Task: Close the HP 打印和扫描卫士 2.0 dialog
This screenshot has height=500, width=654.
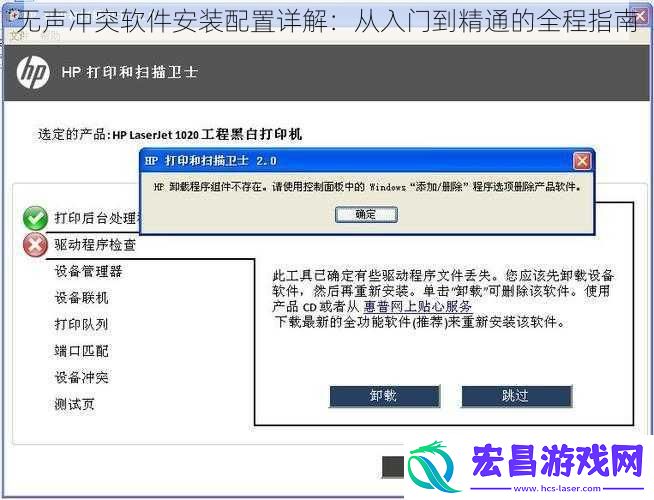Action: click(582, 161)
